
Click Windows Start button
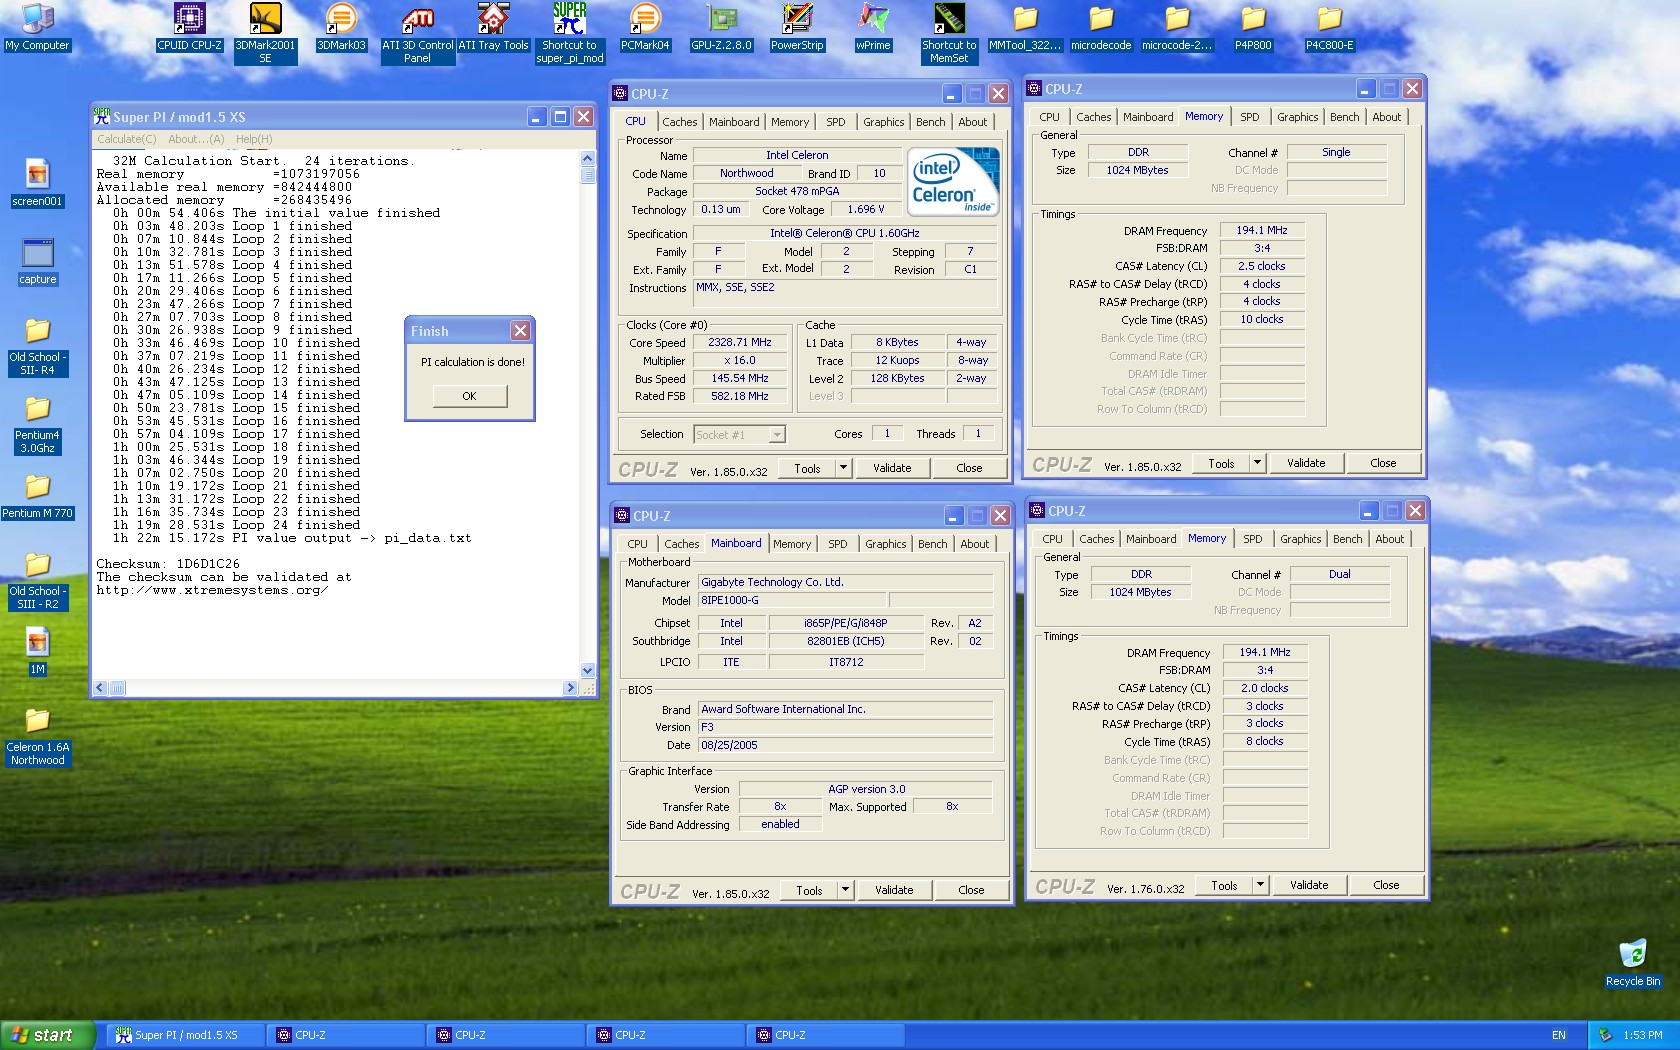click(x=48, y=1035)
